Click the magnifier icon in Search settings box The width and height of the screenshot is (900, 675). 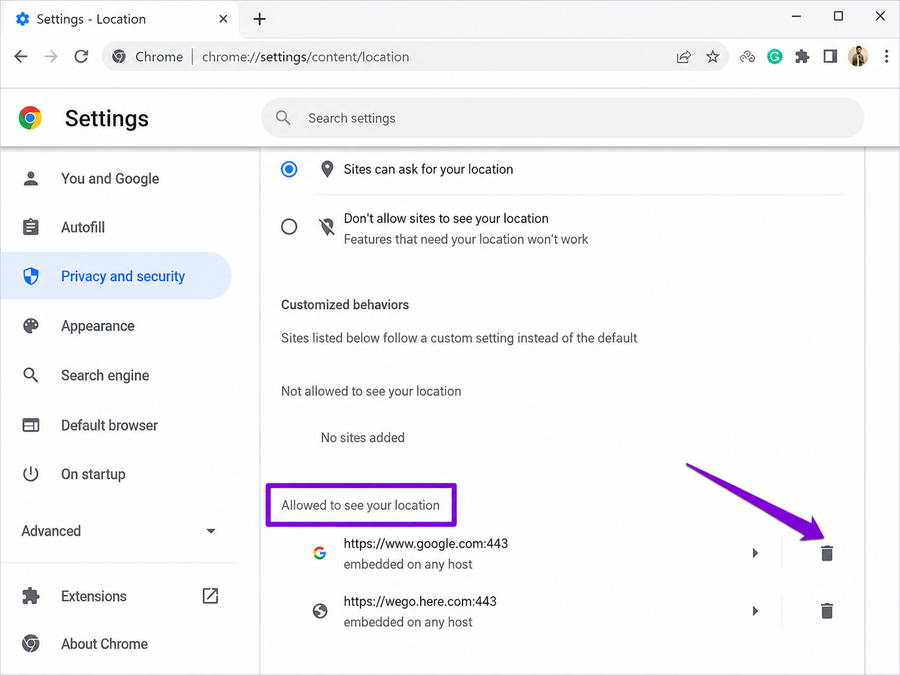pos(283,118)
